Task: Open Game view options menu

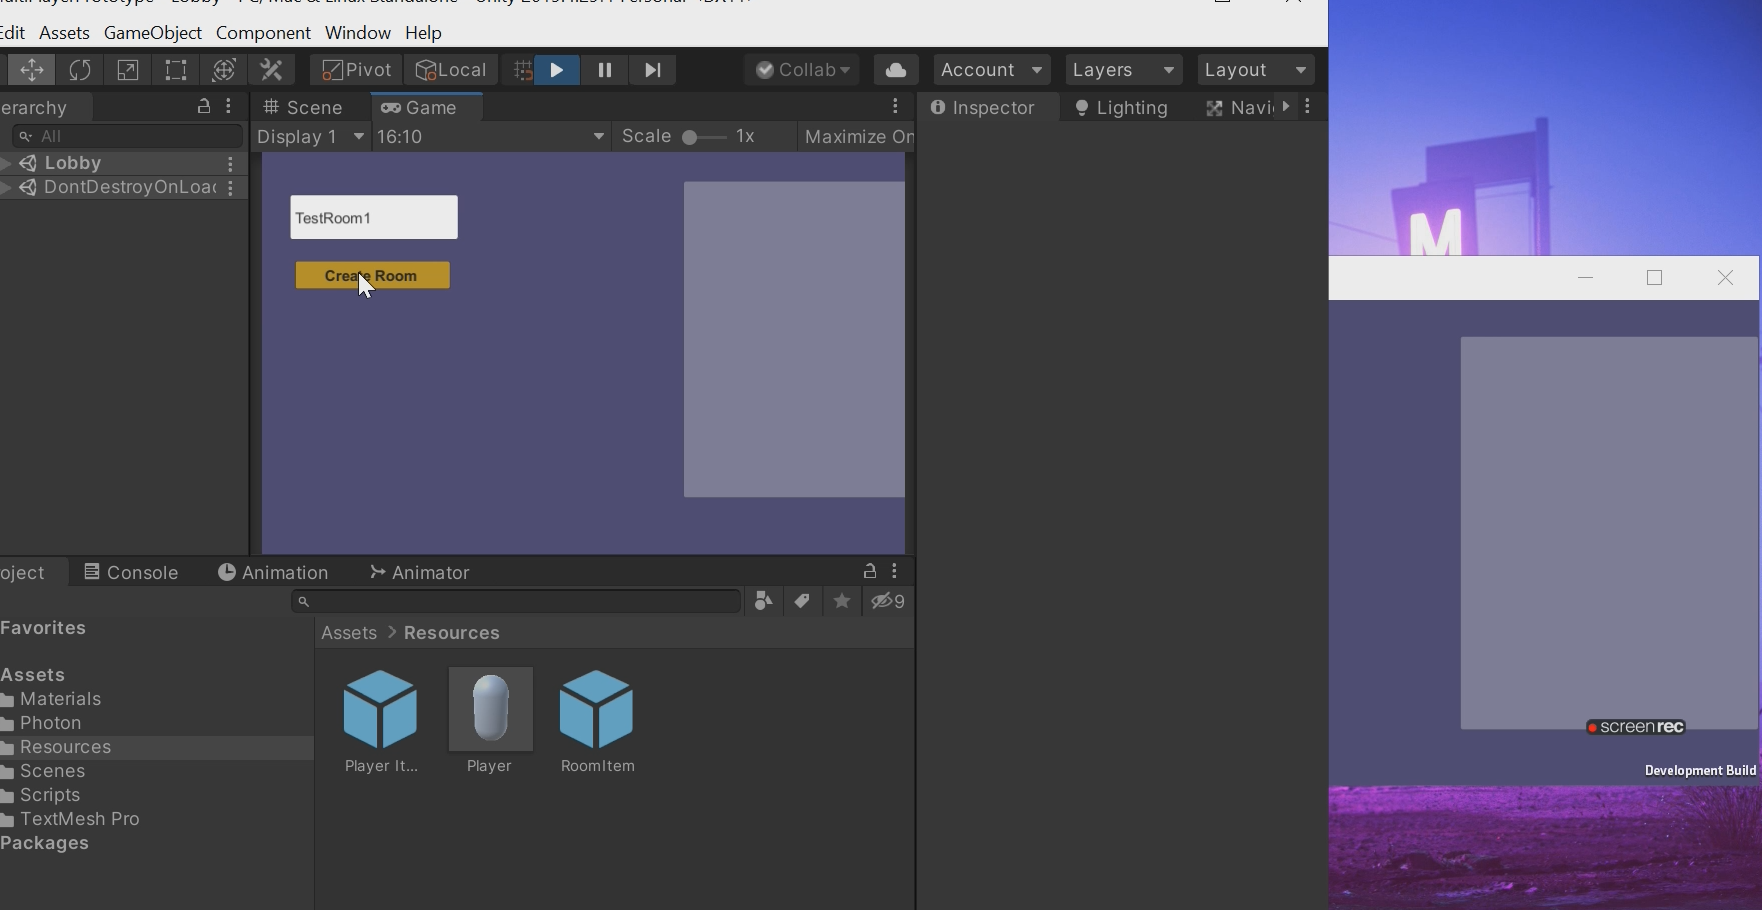Action: pos(896,106)
